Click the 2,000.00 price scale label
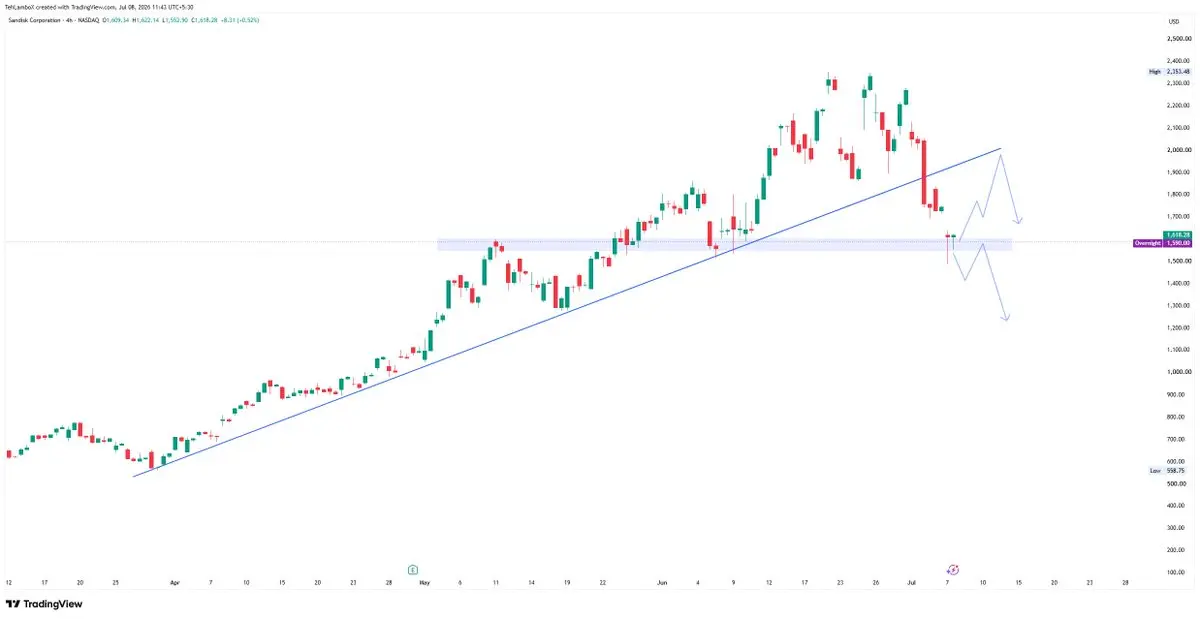 [1178, 150]
